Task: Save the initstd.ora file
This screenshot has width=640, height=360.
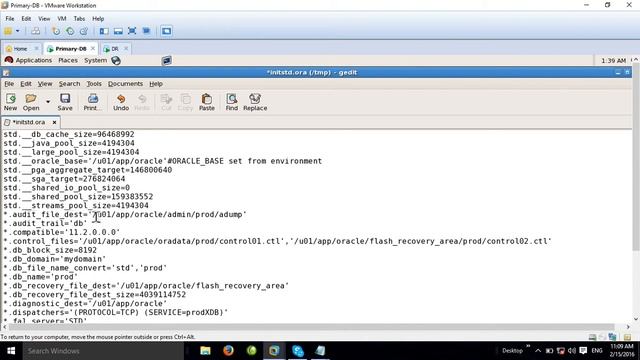Action: (65, 102)
